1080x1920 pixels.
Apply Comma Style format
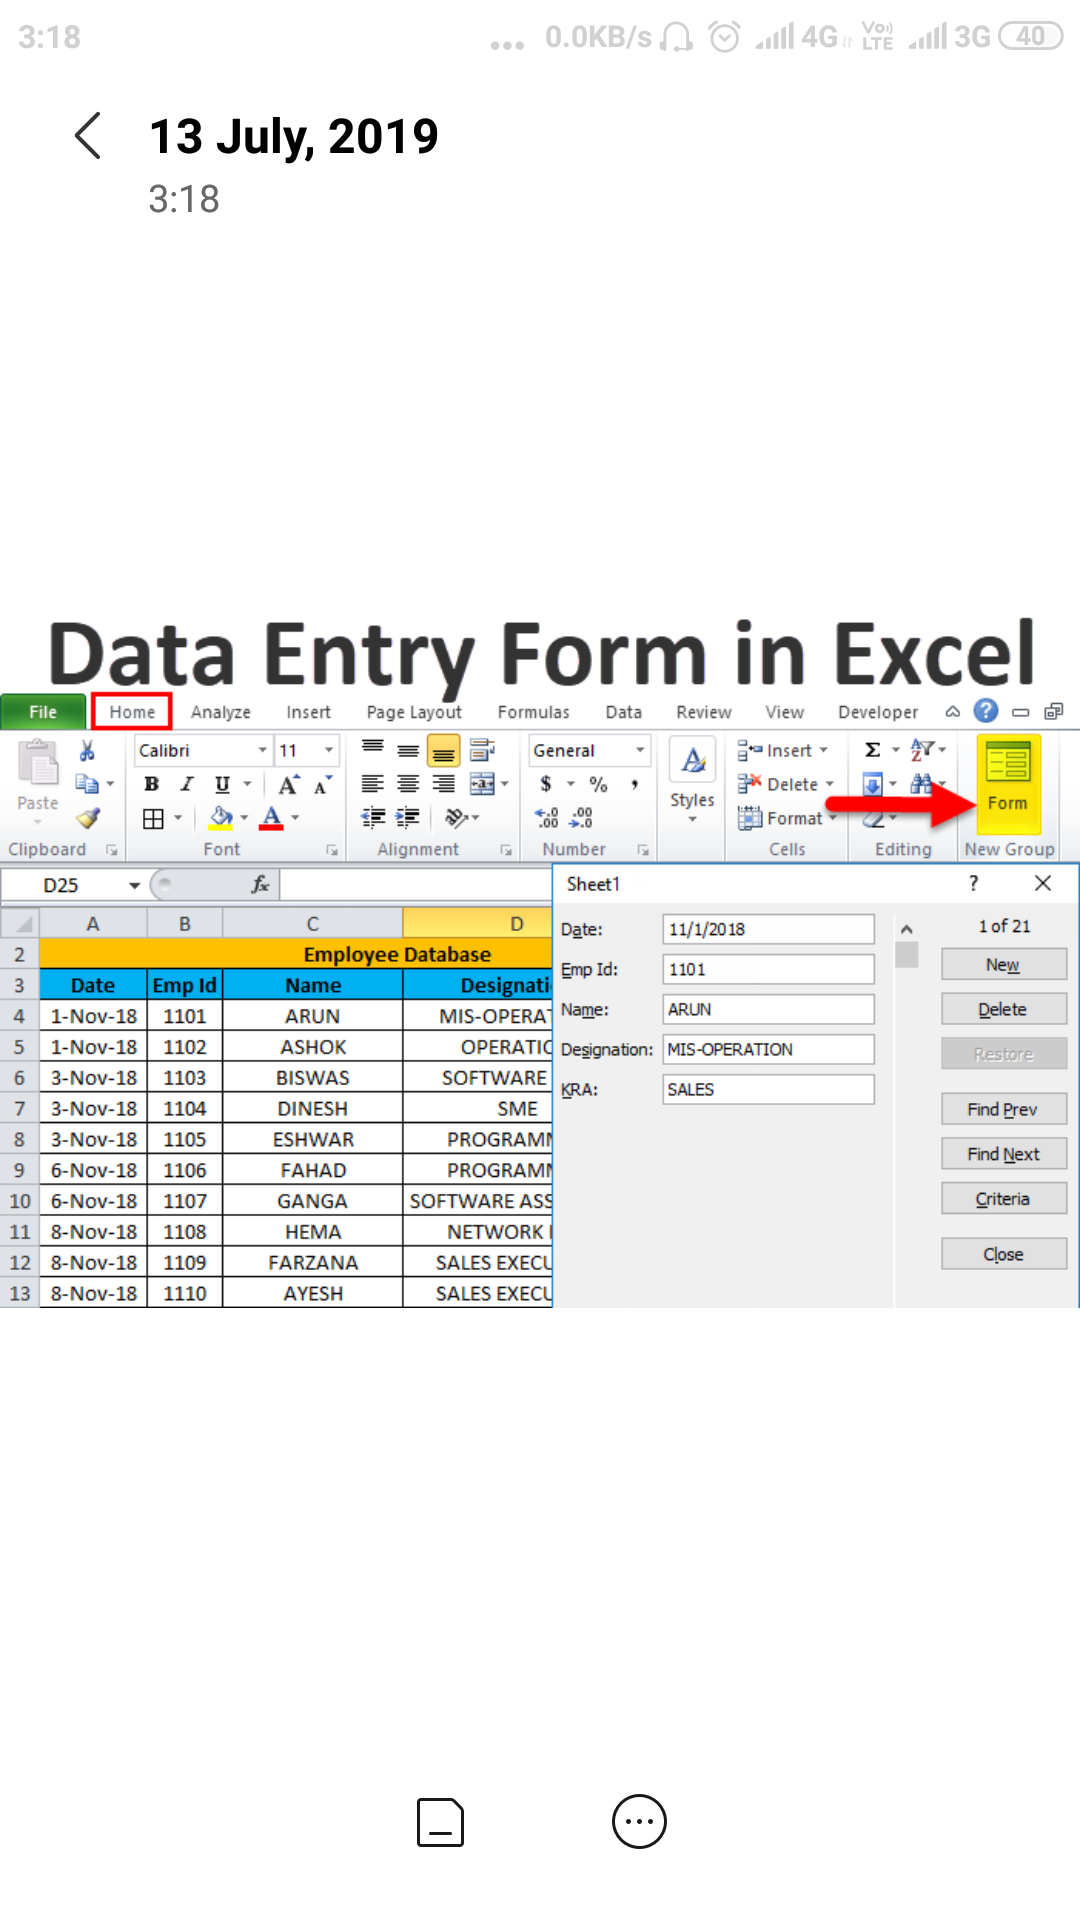(x=634, y=784)
